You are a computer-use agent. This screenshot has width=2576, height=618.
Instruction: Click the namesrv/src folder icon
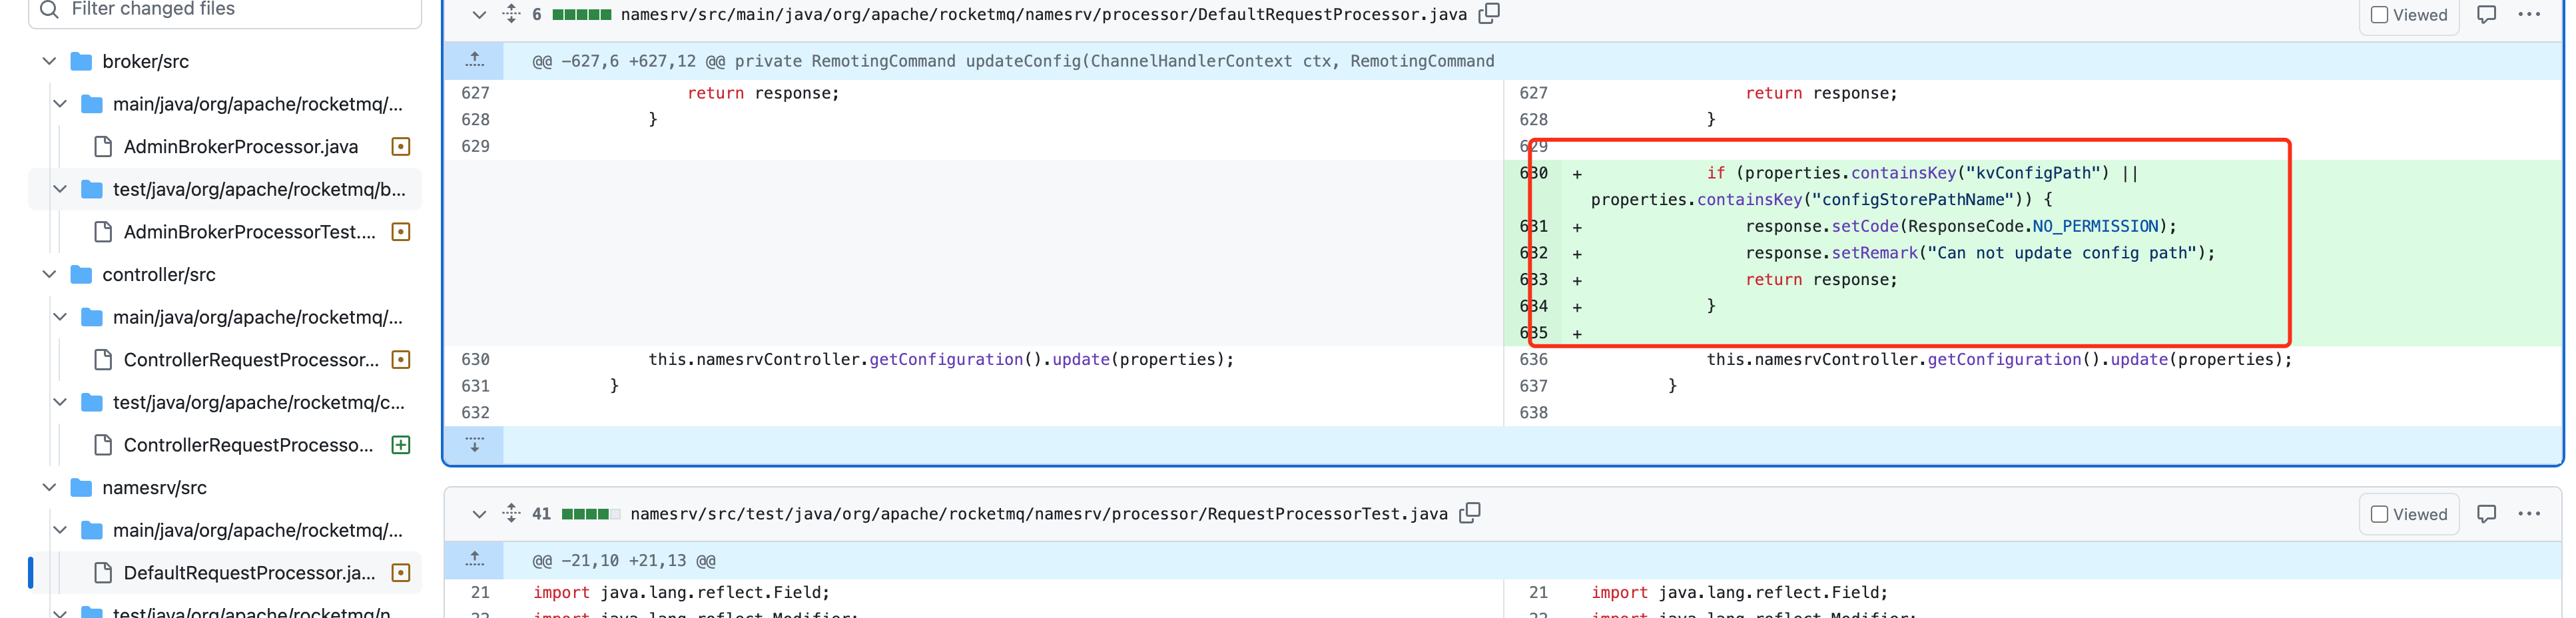coord(82,487)
